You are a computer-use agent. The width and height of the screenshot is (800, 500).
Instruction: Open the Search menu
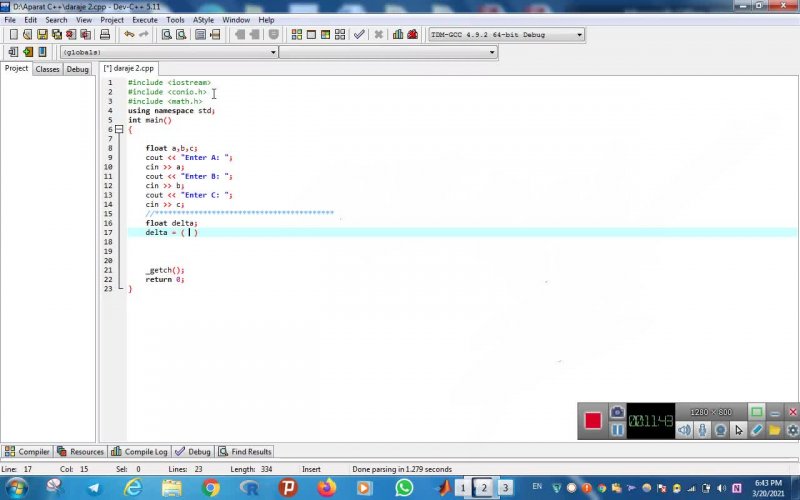[56, 20]
